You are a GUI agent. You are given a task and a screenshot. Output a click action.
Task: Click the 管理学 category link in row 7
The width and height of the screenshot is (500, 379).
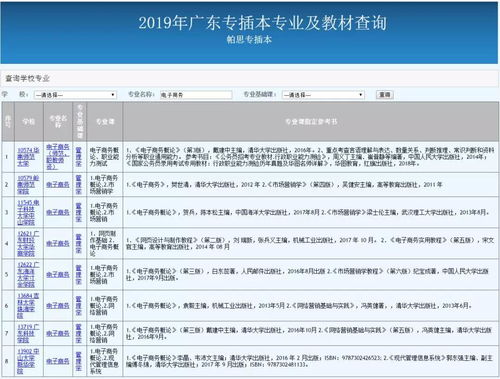point(79,333)
